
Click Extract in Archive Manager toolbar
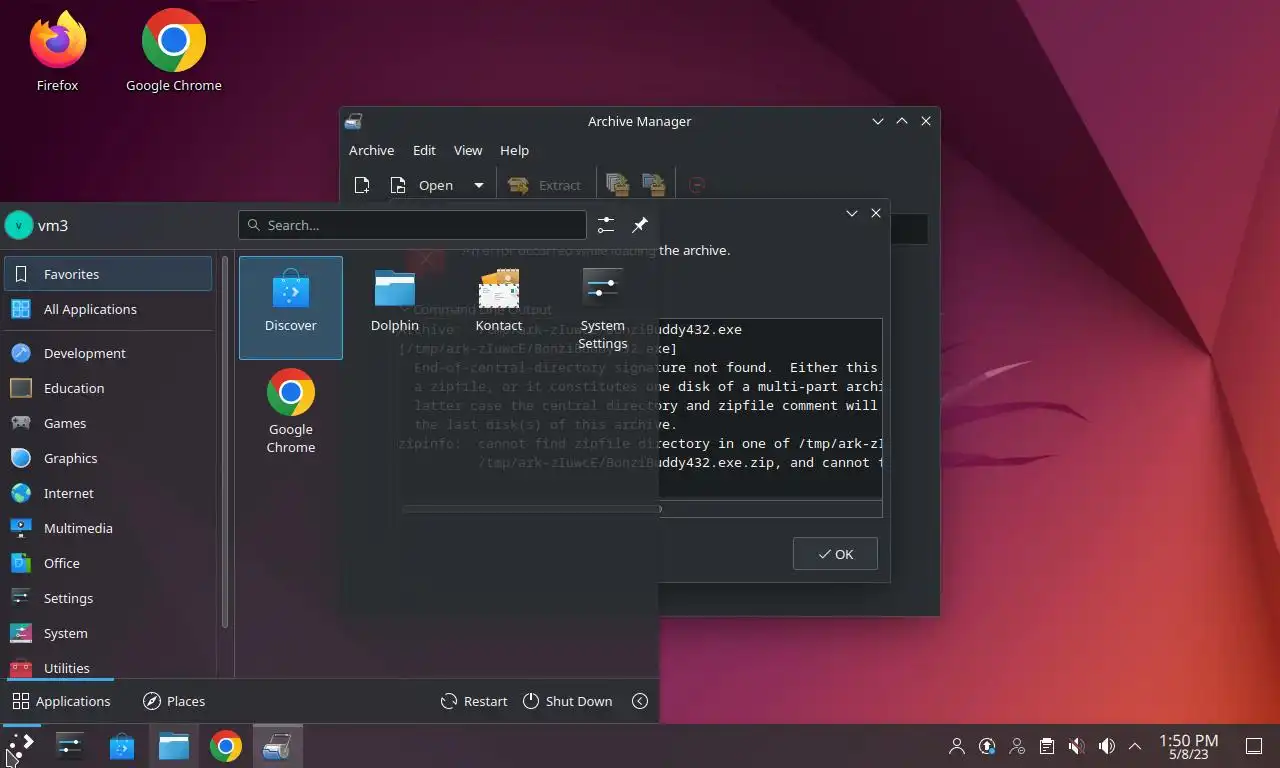click(544, 185)
